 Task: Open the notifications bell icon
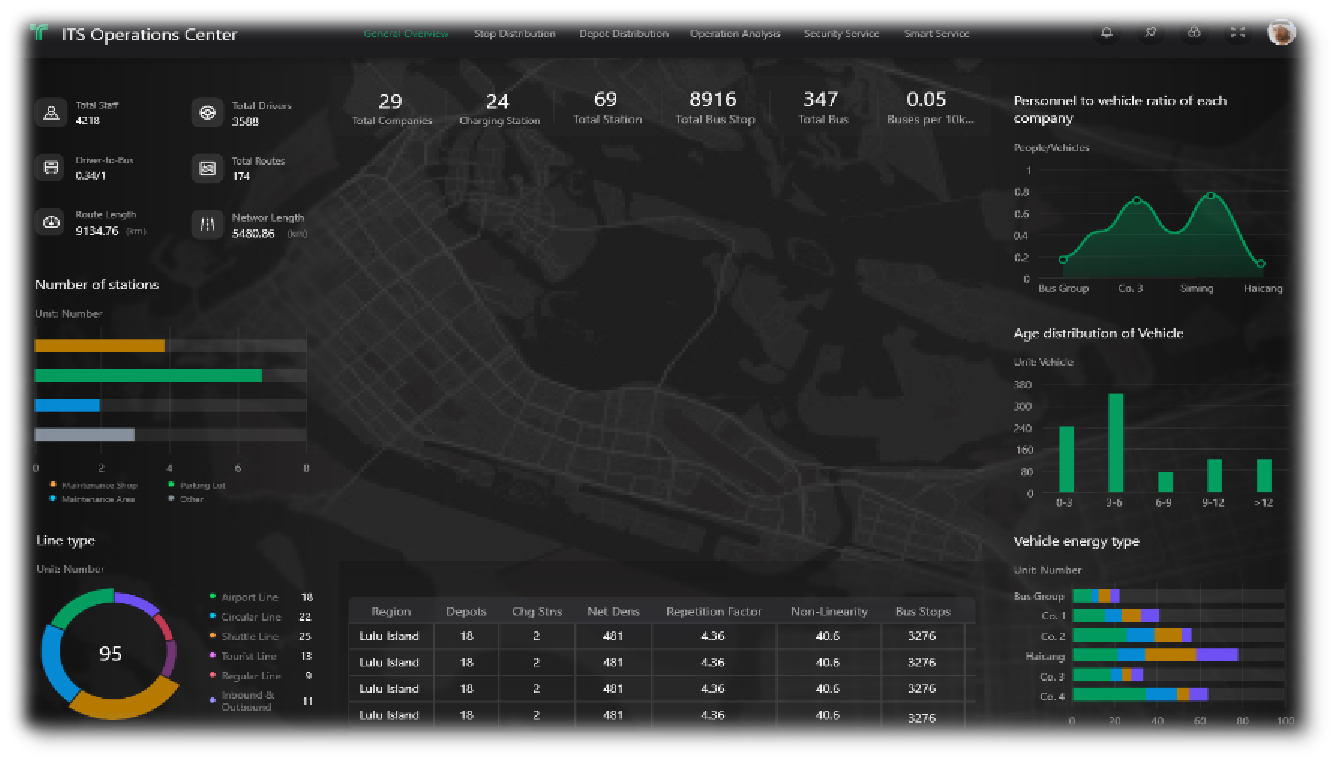pos(1106,33)
